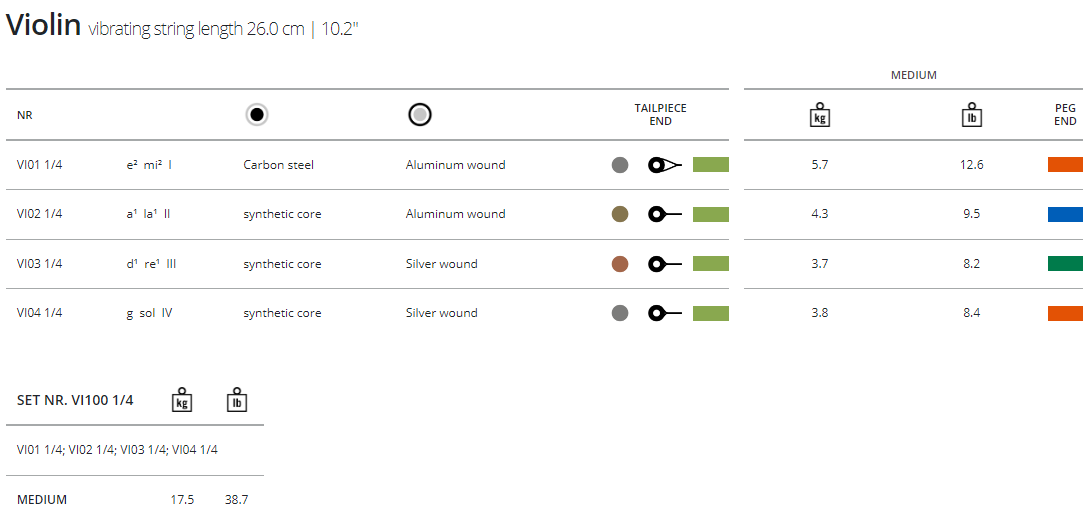Select the VI04 1/4 string number
Screen dimensions: 1086x513
(x=40, y=313)
